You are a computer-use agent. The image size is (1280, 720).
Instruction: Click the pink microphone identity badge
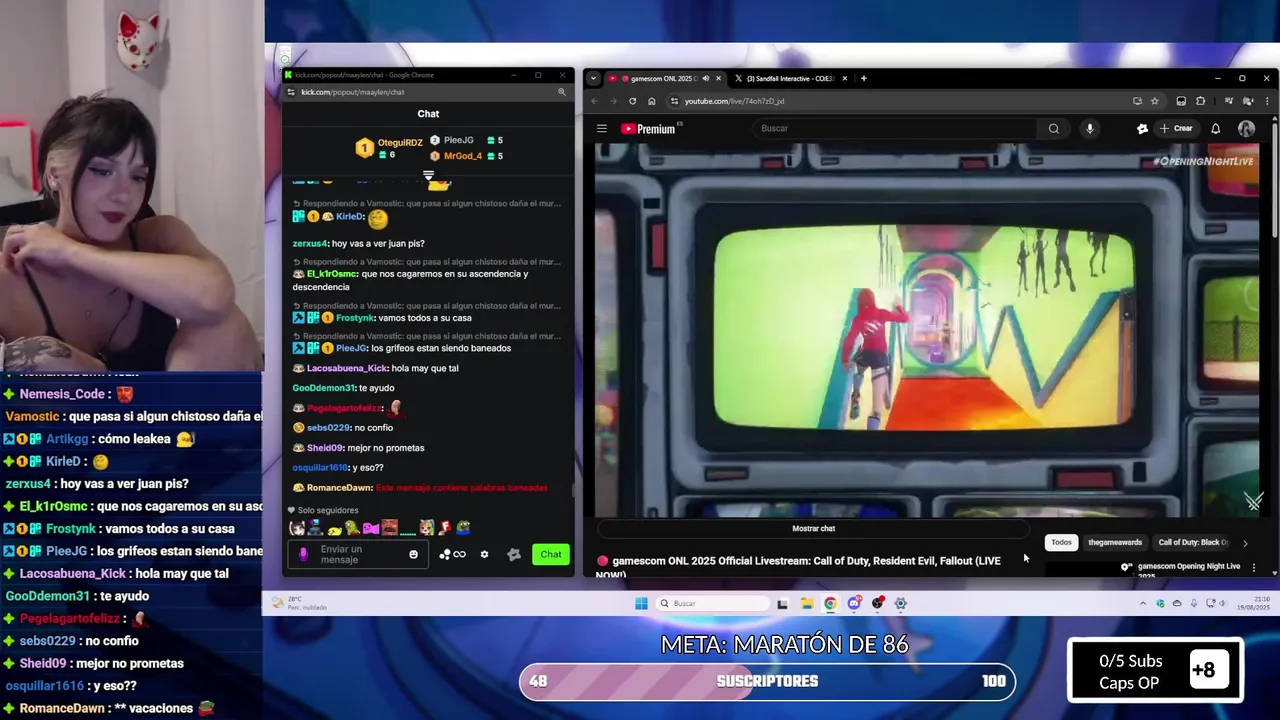(x=303, y=554)
